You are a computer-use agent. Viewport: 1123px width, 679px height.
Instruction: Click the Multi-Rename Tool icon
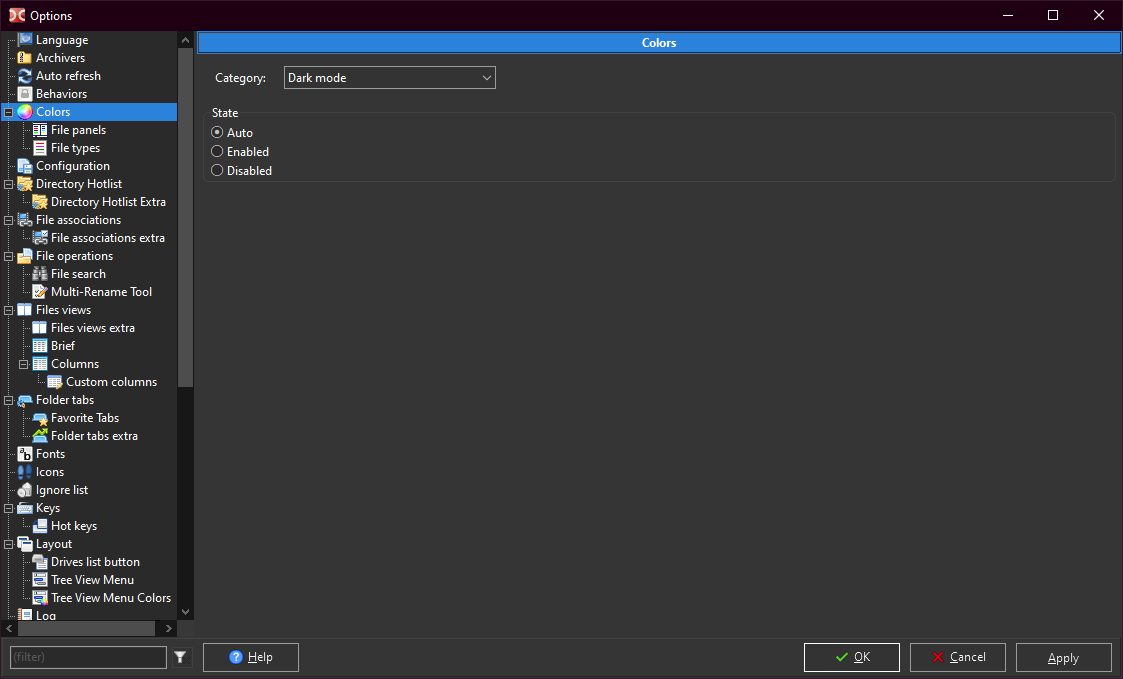(40, 292)
